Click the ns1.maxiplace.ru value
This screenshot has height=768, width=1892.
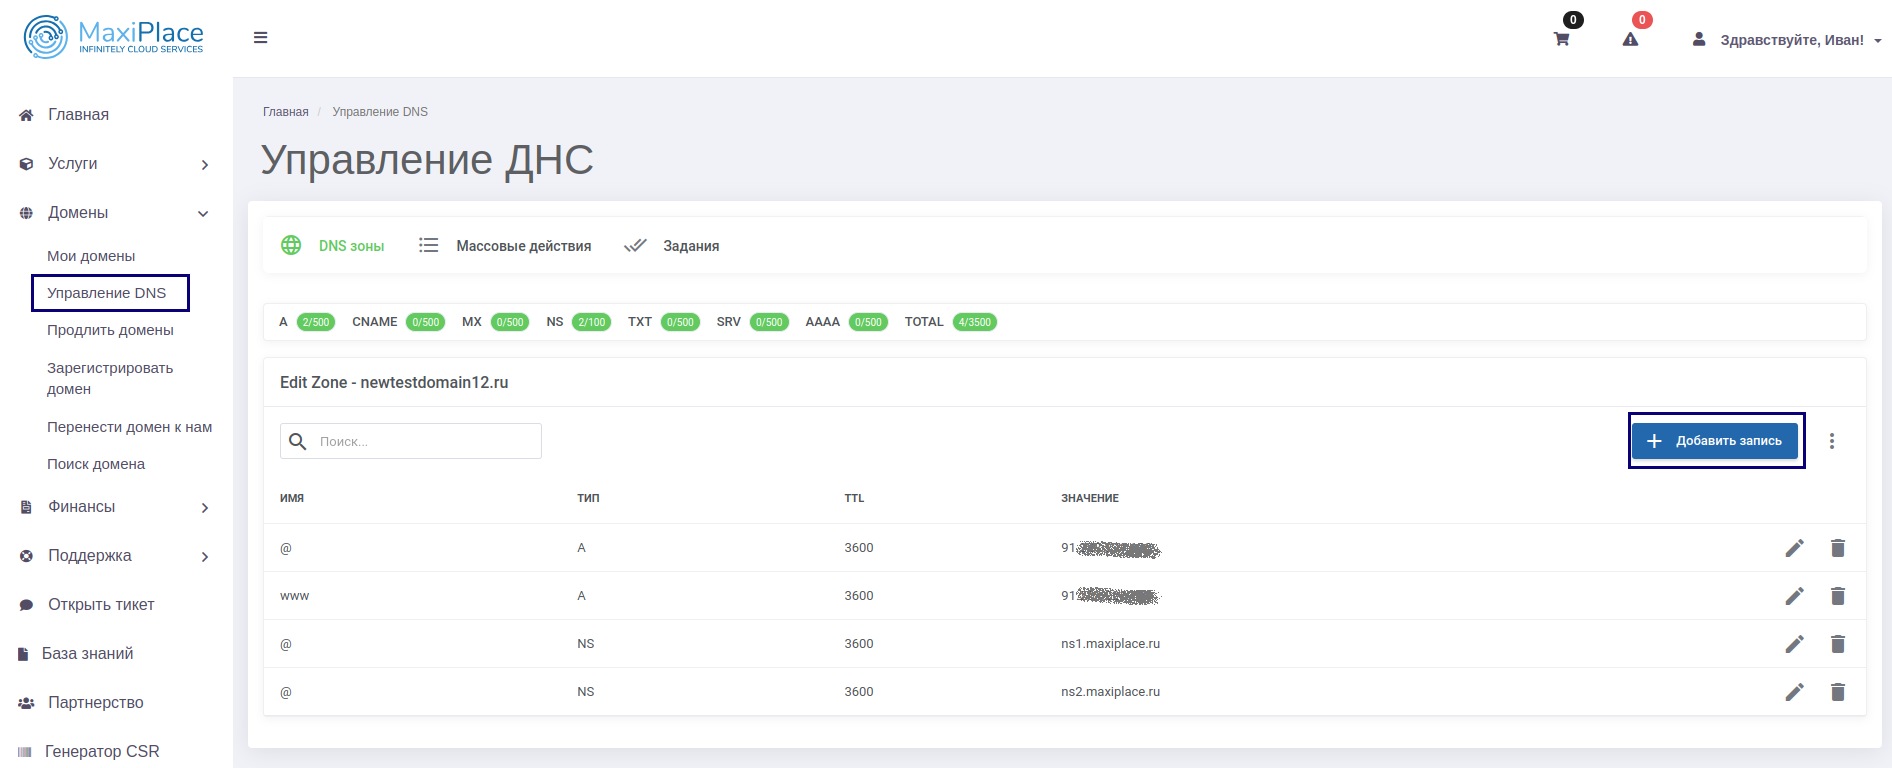(x=1110, y=644)
